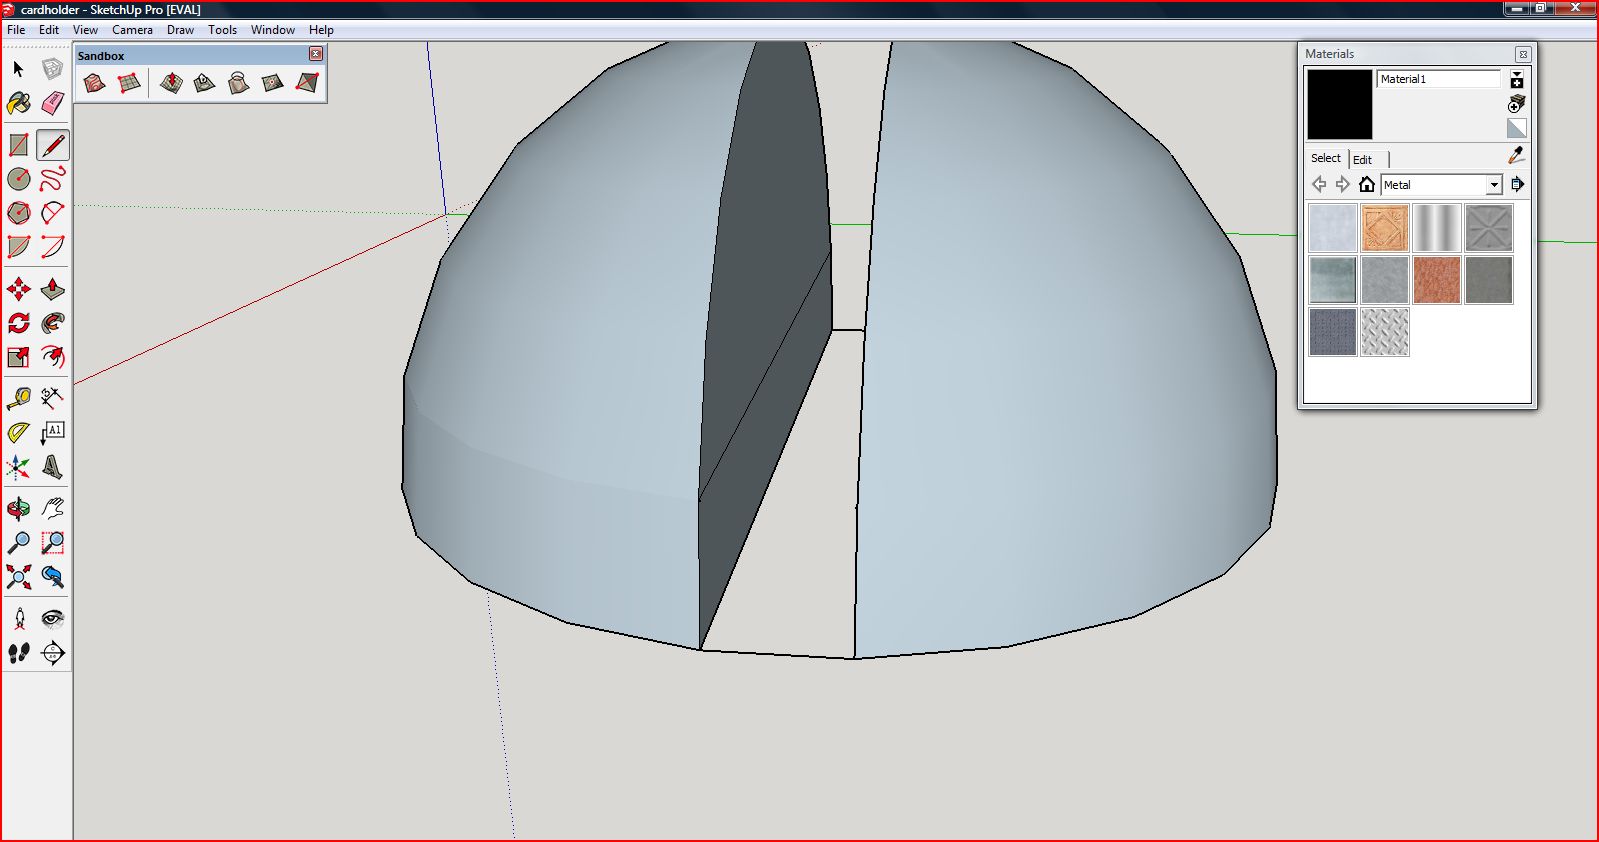The image size is (1599, 842).
Task: Go to In Model materials home
Action: tap(1367, 184)
